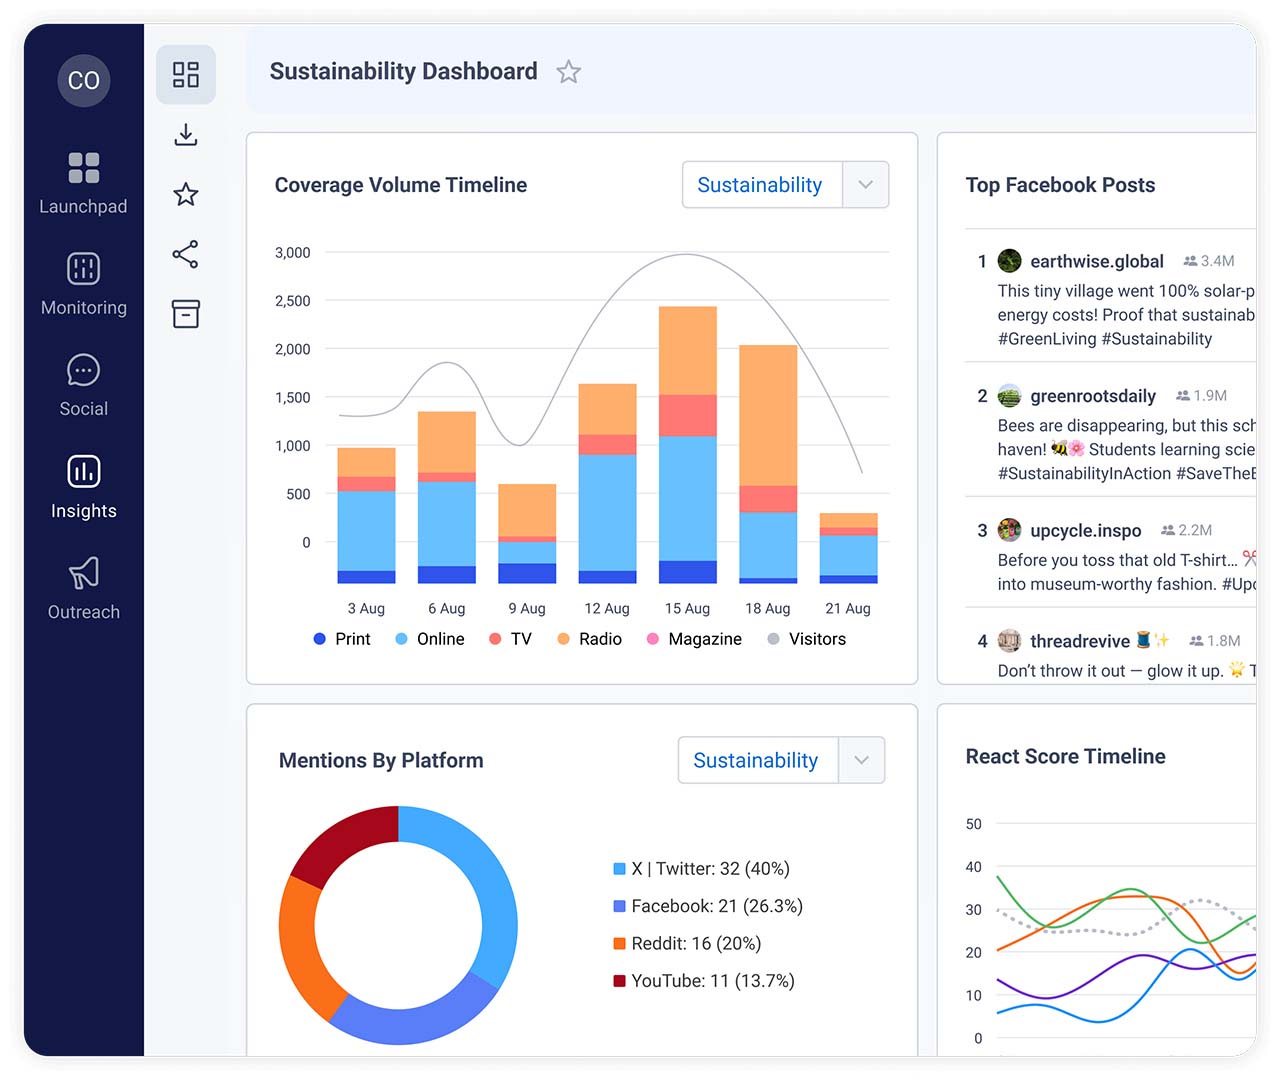Open the Sustainability dropdown on Mentions By Platform
This screenshot has width=1280, height=1080.
(x=756, y=760)
